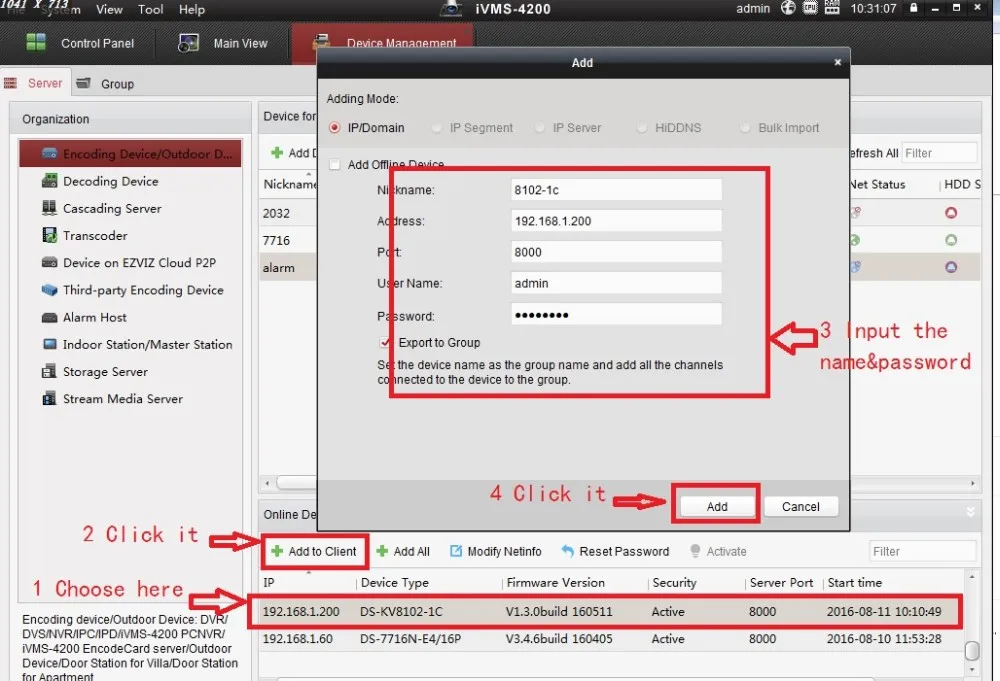Click the HDD status icon for row 7716
Screen dimensions: 1000x681
tap(951, 240)
